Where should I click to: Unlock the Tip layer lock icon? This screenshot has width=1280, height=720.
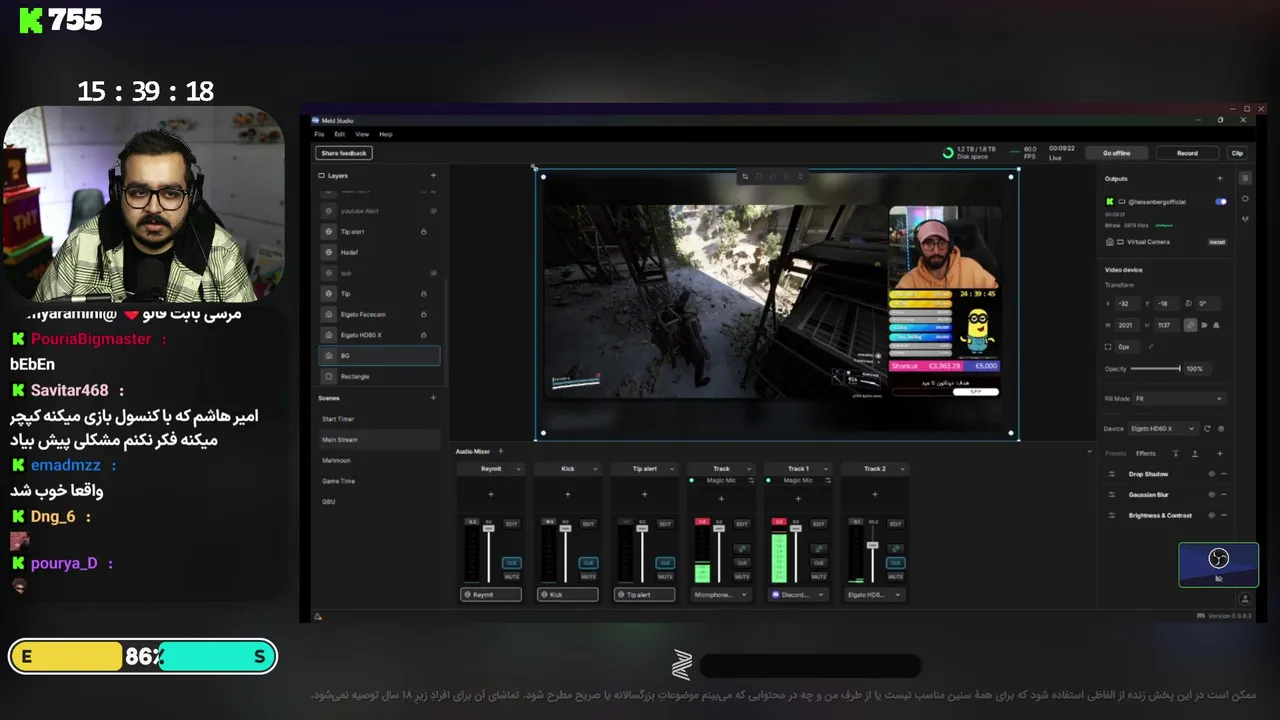coord(423,294)
